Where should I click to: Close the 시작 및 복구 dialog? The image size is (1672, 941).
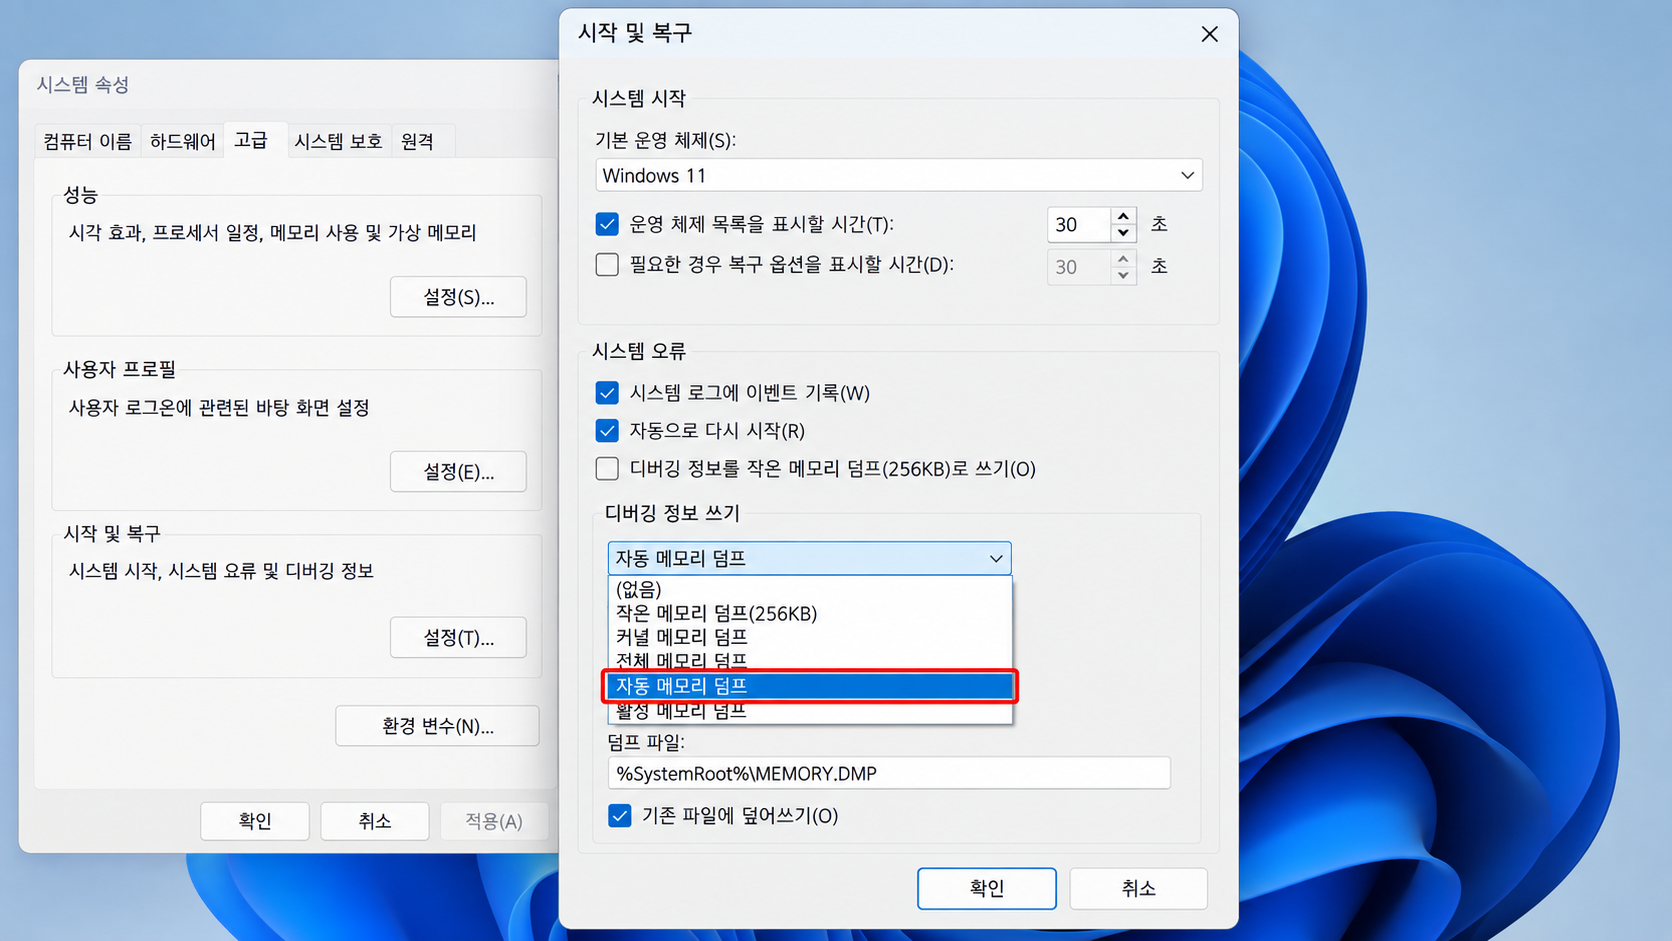click(1209, 34)
